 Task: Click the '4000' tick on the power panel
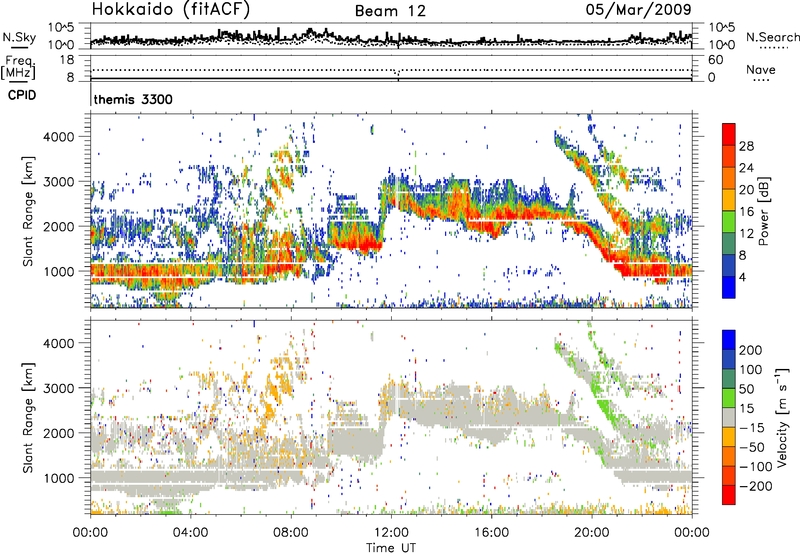pyautogui.click(x=59, y=137)
